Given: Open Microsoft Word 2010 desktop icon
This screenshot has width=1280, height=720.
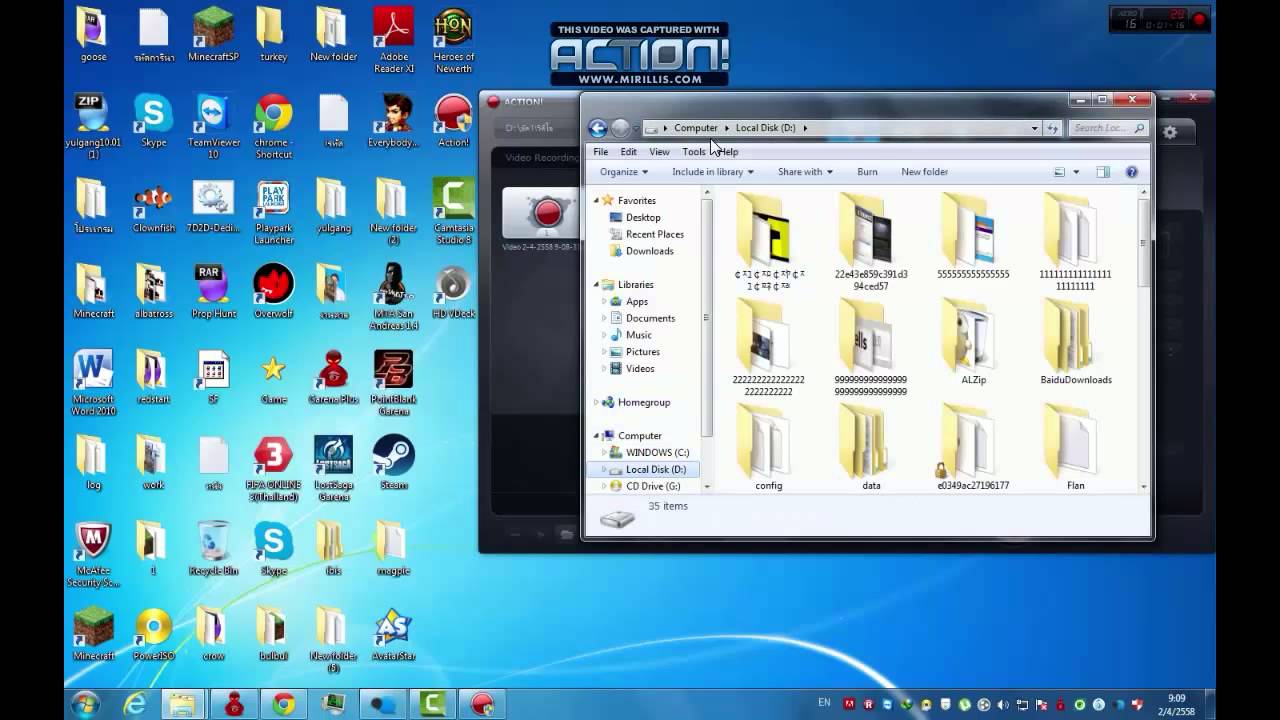Looking at the screenshot, I should (x=93, y=383).
